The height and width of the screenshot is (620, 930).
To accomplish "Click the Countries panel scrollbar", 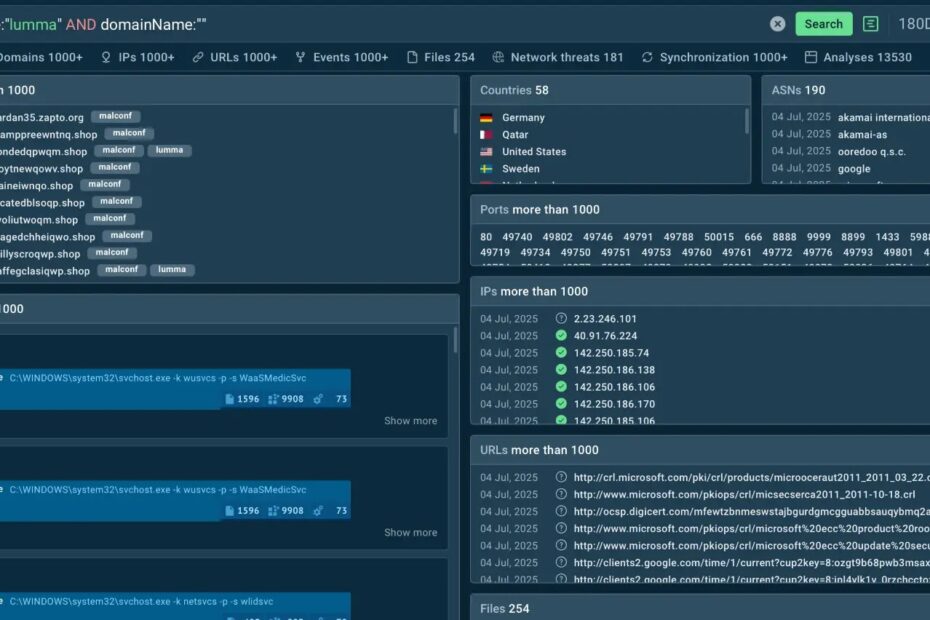I will point(746,123).
